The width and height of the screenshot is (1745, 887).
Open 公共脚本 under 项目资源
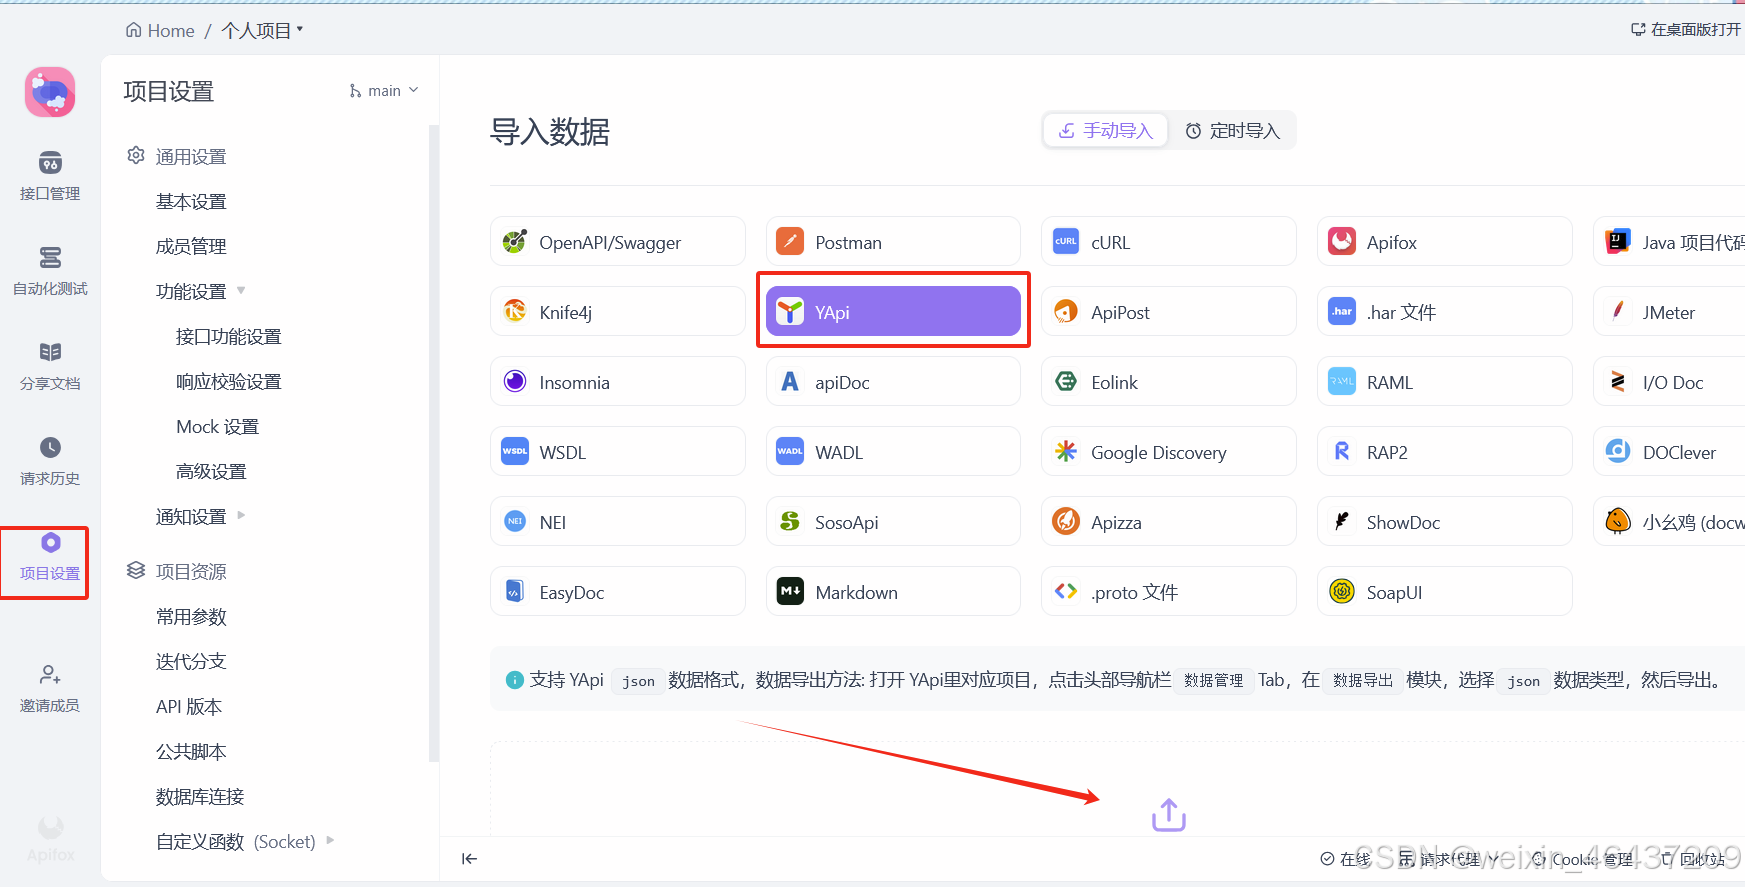point(191,752)
